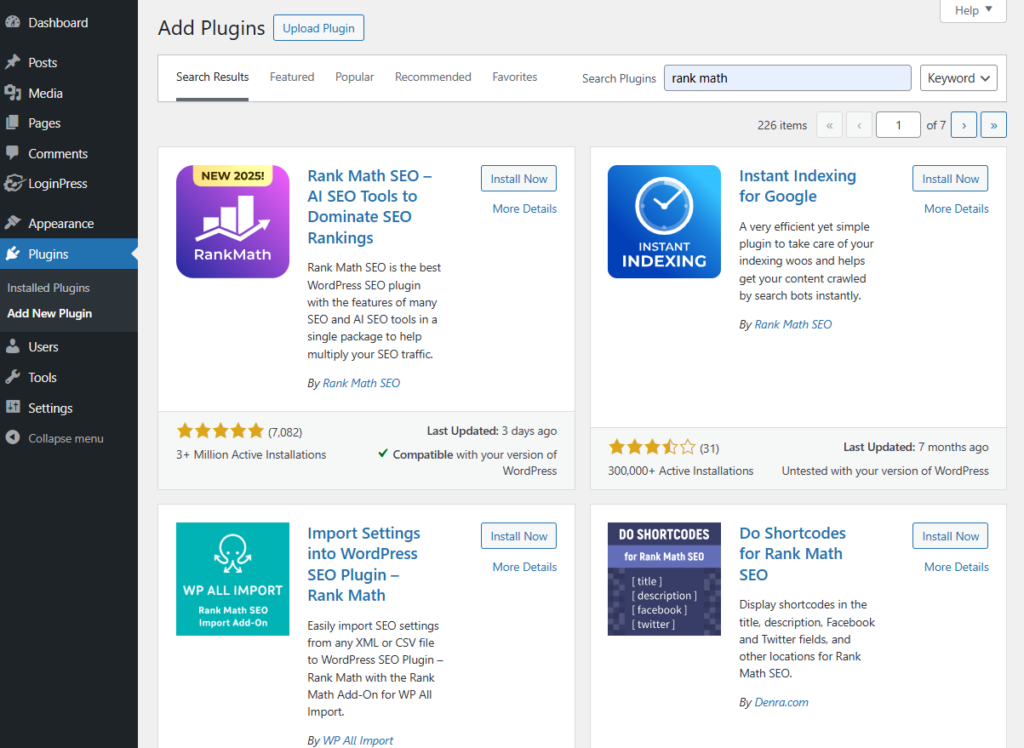The image size is (1024, 748).
Task: Switch to the Featured tab
Action: click(292, 77)
